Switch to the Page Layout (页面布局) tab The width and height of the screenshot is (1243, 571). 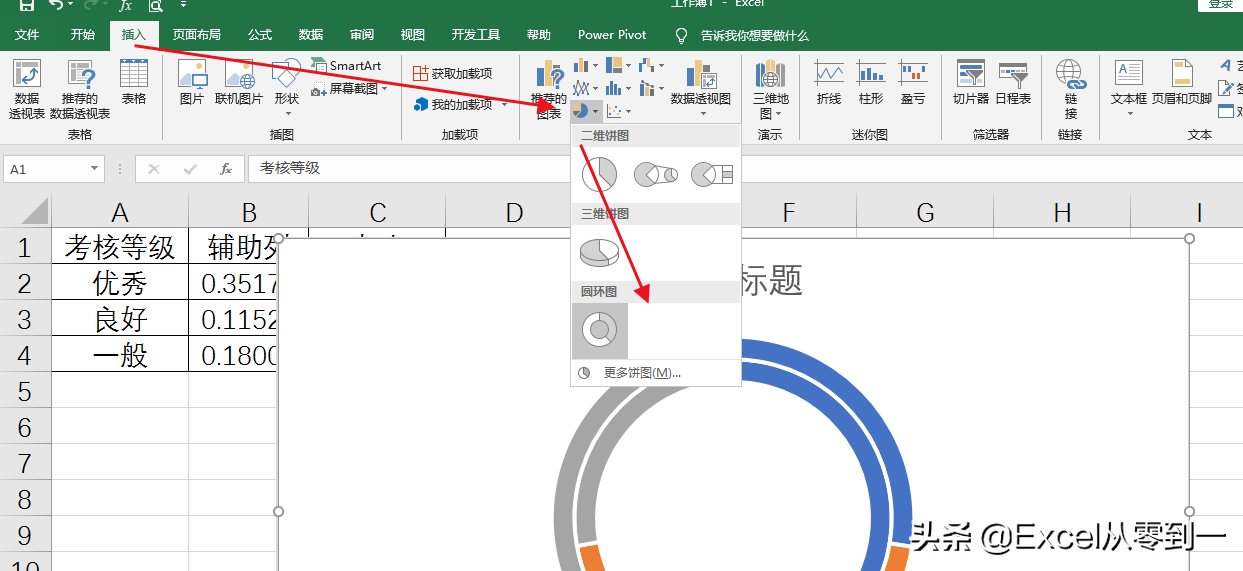pos(197,35)
